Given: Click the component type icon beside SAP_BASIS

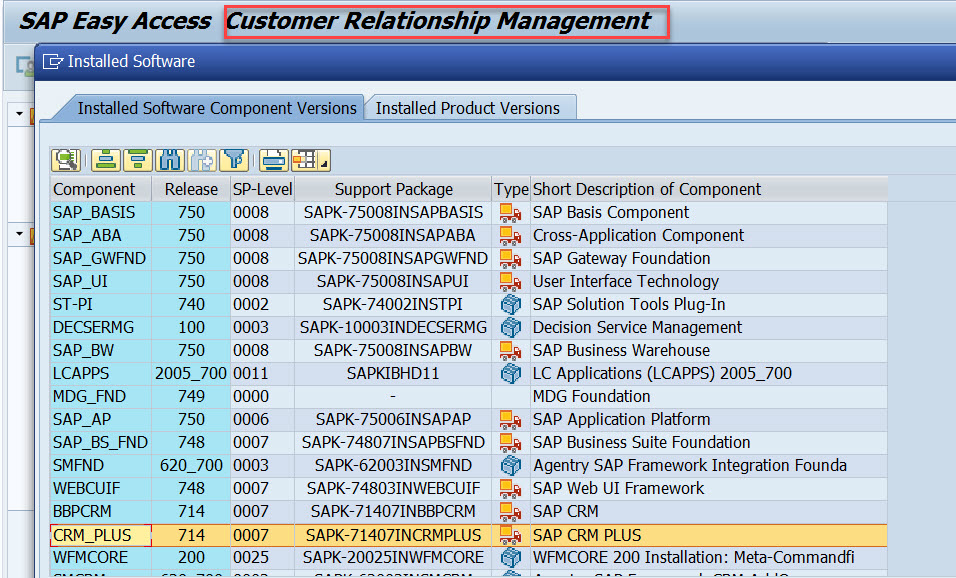Looking at the screenshot, I should (x=510, y=213).
